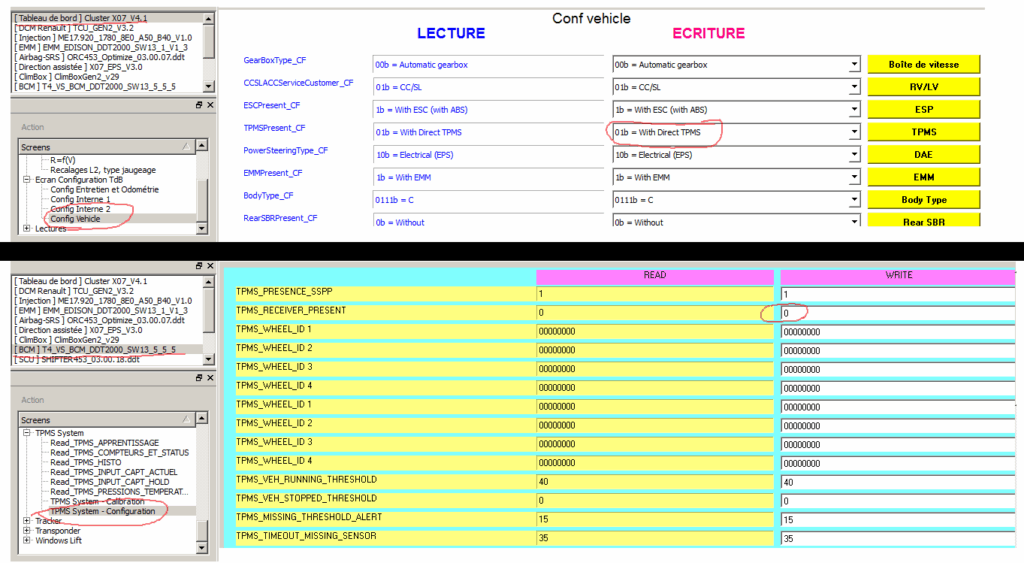The image size is (1024, 563).
Task: Float the upper Action dock panel
Action: click(x=198, y=105)
